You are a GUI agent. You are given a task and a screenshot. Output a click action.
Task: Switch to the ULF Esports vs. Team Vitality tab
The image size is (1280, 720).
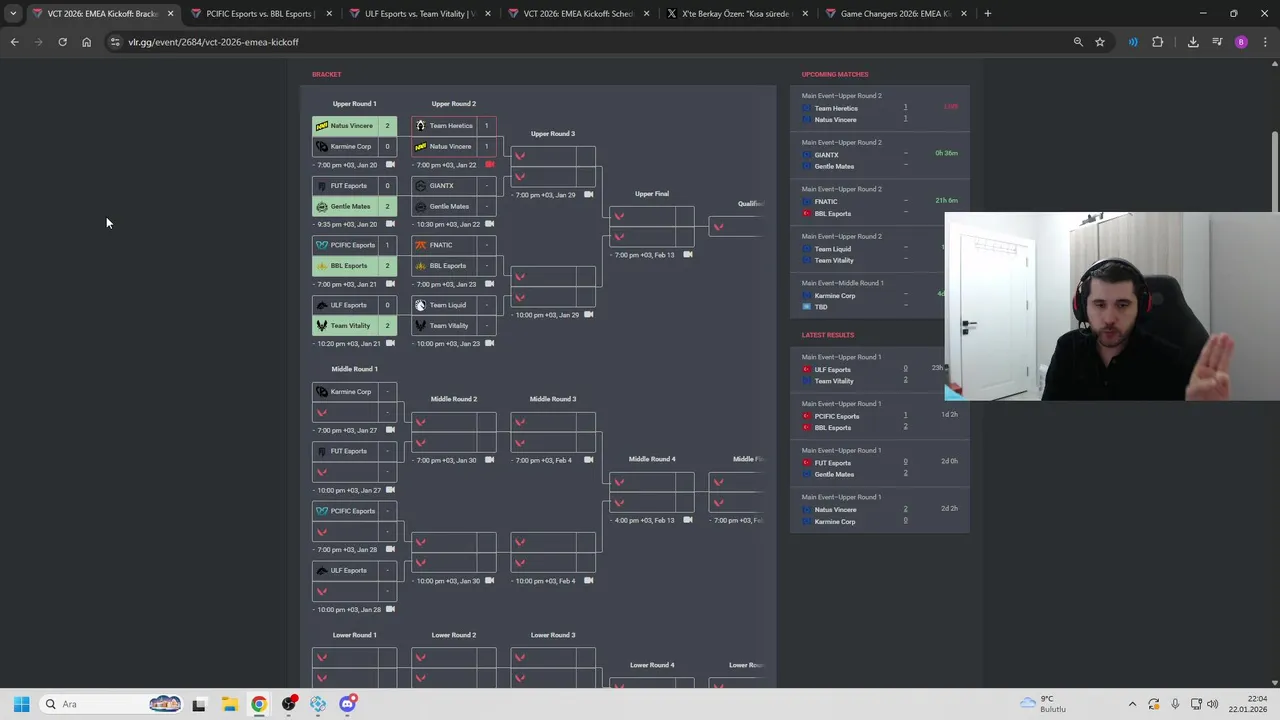click(419, 14)
